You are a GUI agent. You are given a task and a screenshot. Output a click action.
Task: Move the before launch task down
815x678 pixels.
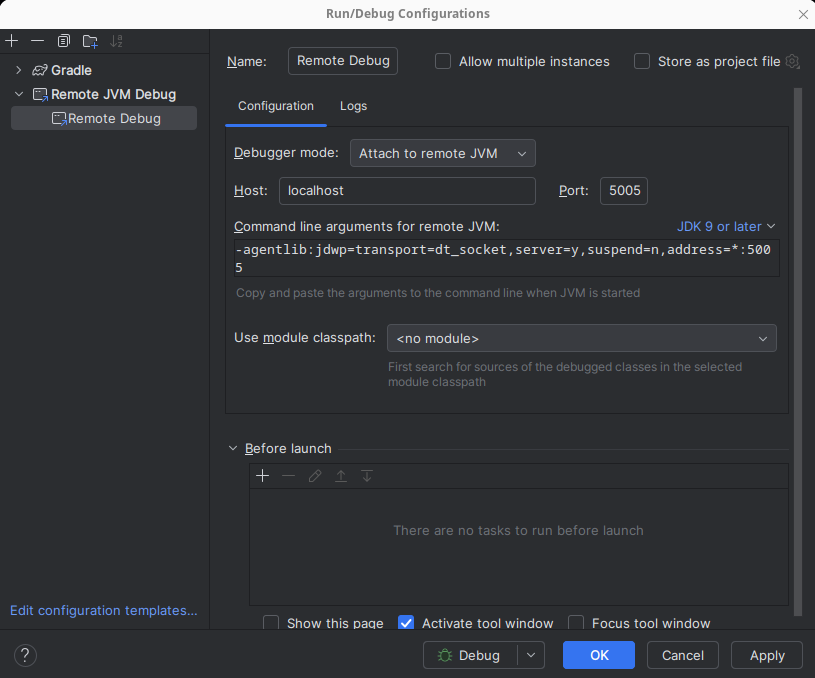pos(367,476)
